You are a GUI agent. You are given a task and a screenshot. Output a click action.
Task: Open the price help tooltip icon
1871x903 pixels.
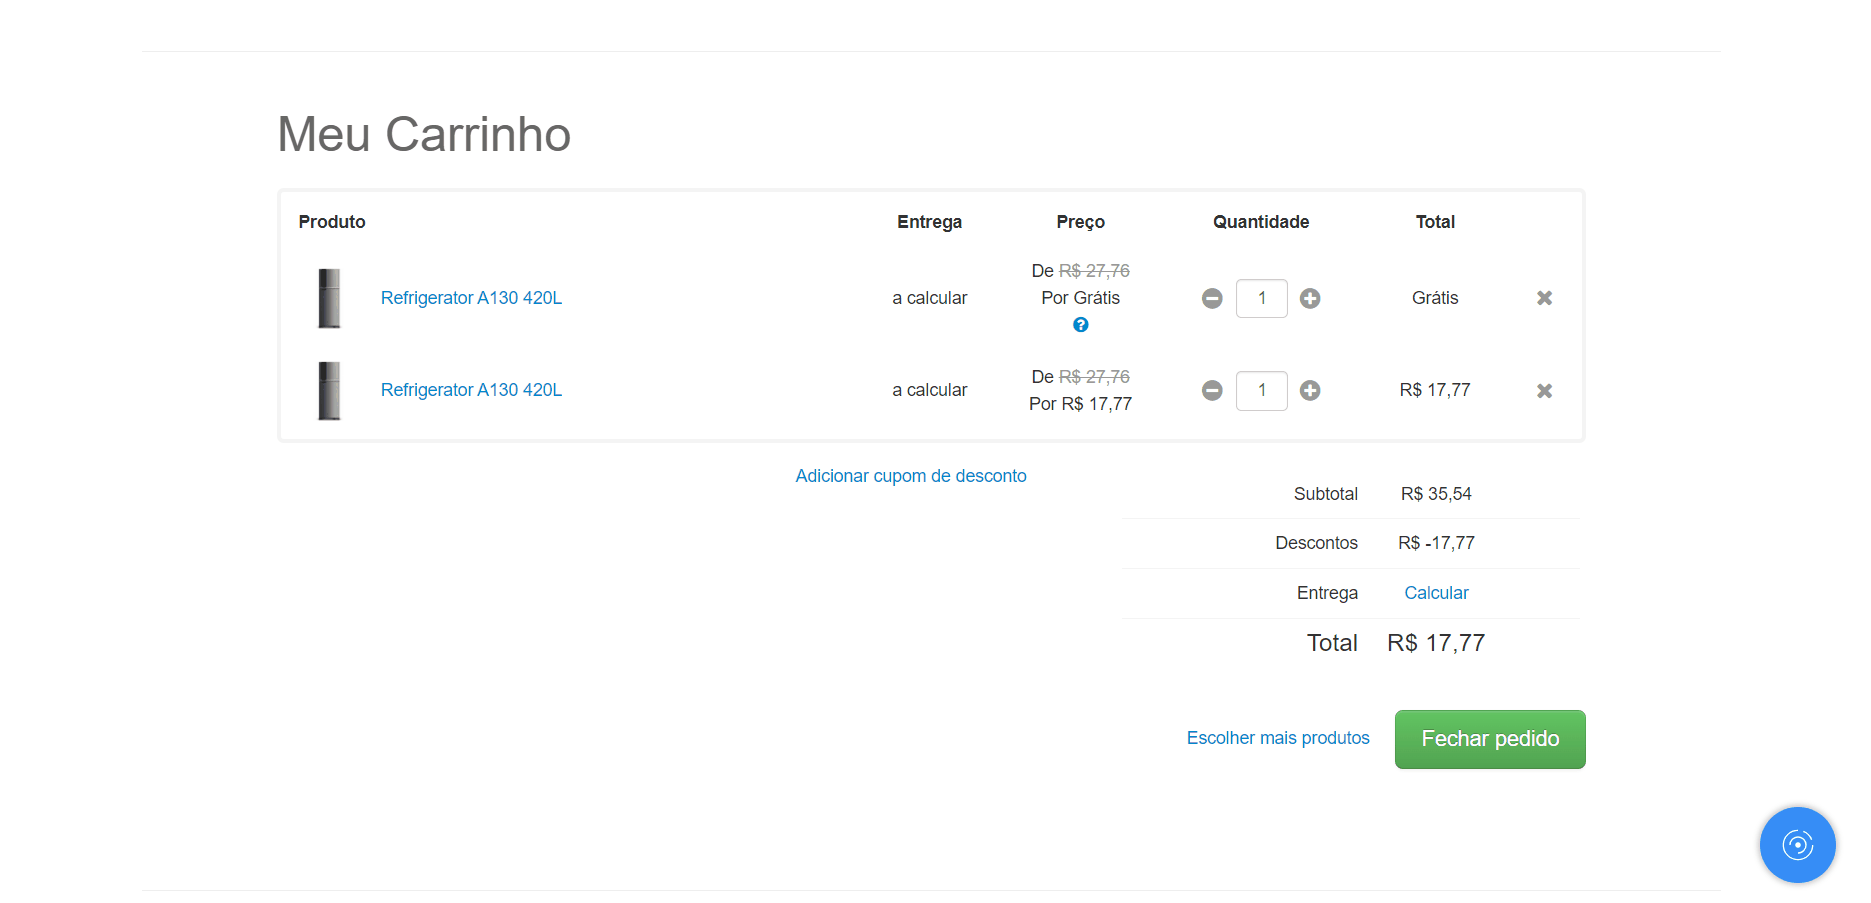click(x=1080, y=324)
